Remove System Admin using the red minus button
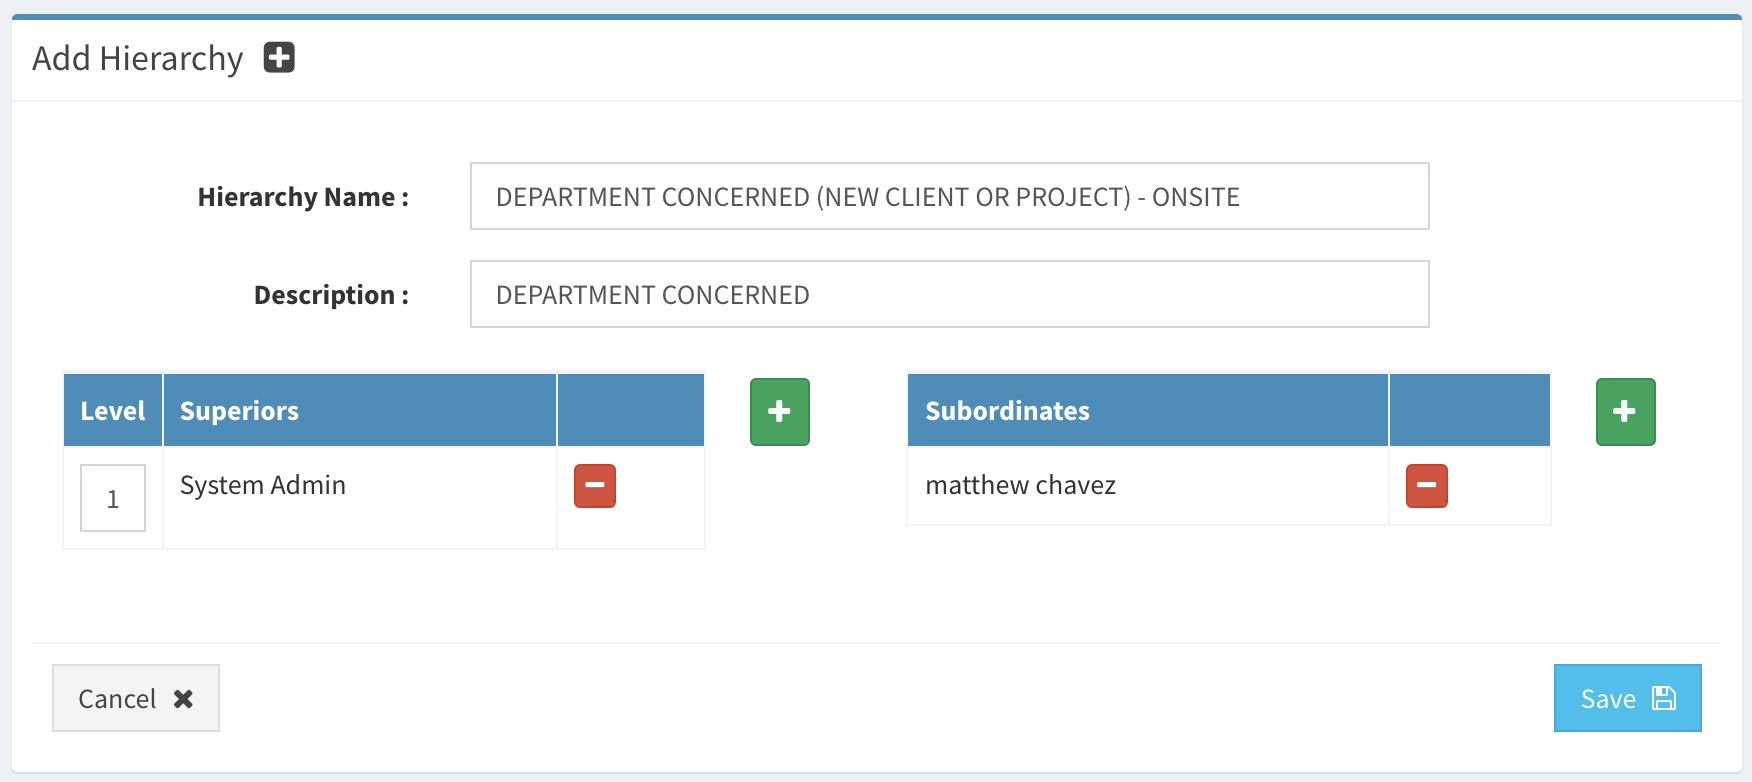This screenshot has height=782, width=1752. 595,486
